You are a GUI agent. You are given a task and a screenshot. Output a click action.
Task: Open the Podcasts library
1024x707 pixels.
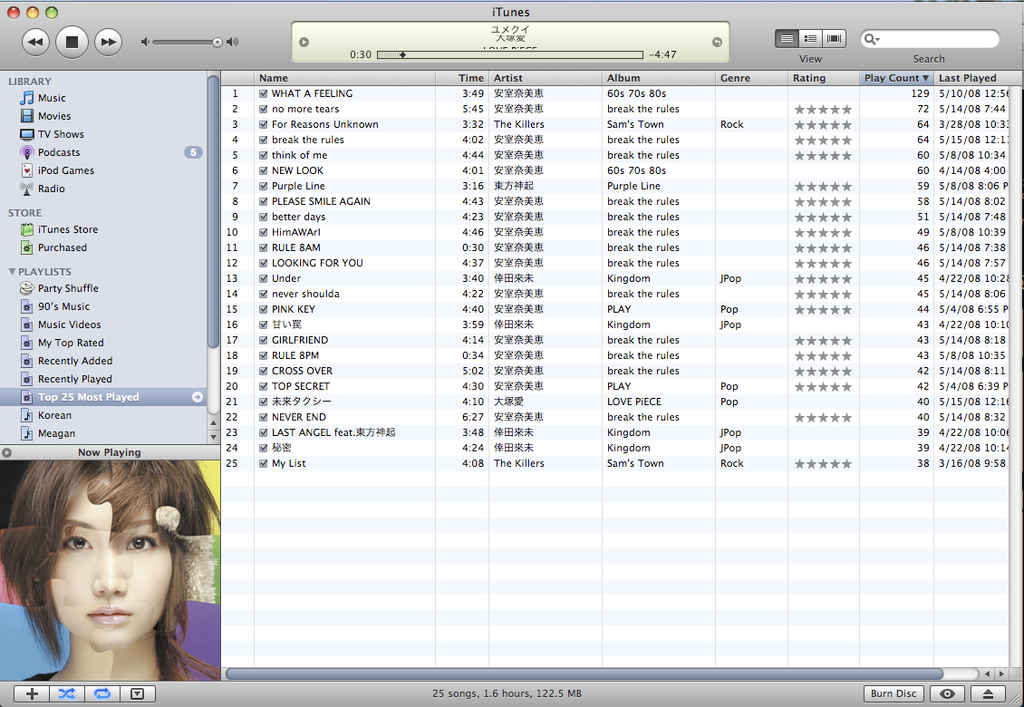tap(58, 152)
